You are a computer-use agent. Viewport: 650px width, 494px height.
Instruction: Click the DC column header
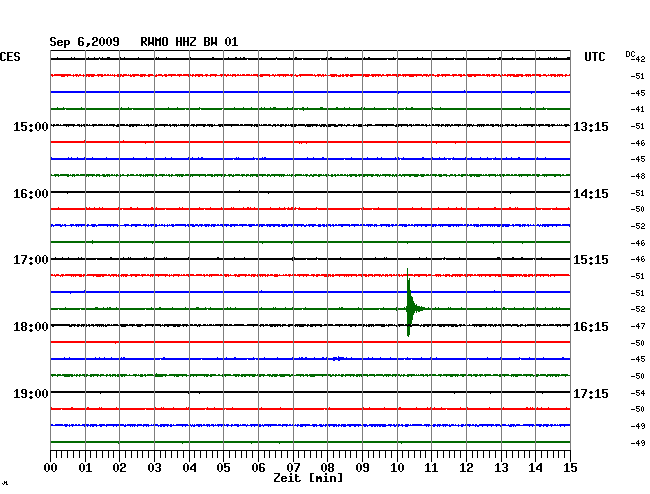(x=630, y=54)
